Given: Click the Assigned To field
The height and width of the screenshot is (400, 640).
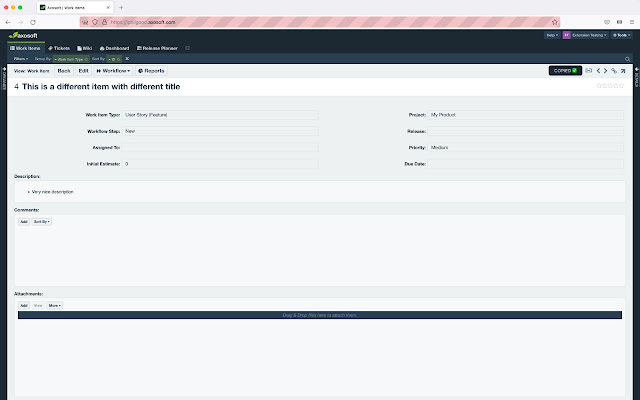Looking at the screenshot, I should 220,147.
